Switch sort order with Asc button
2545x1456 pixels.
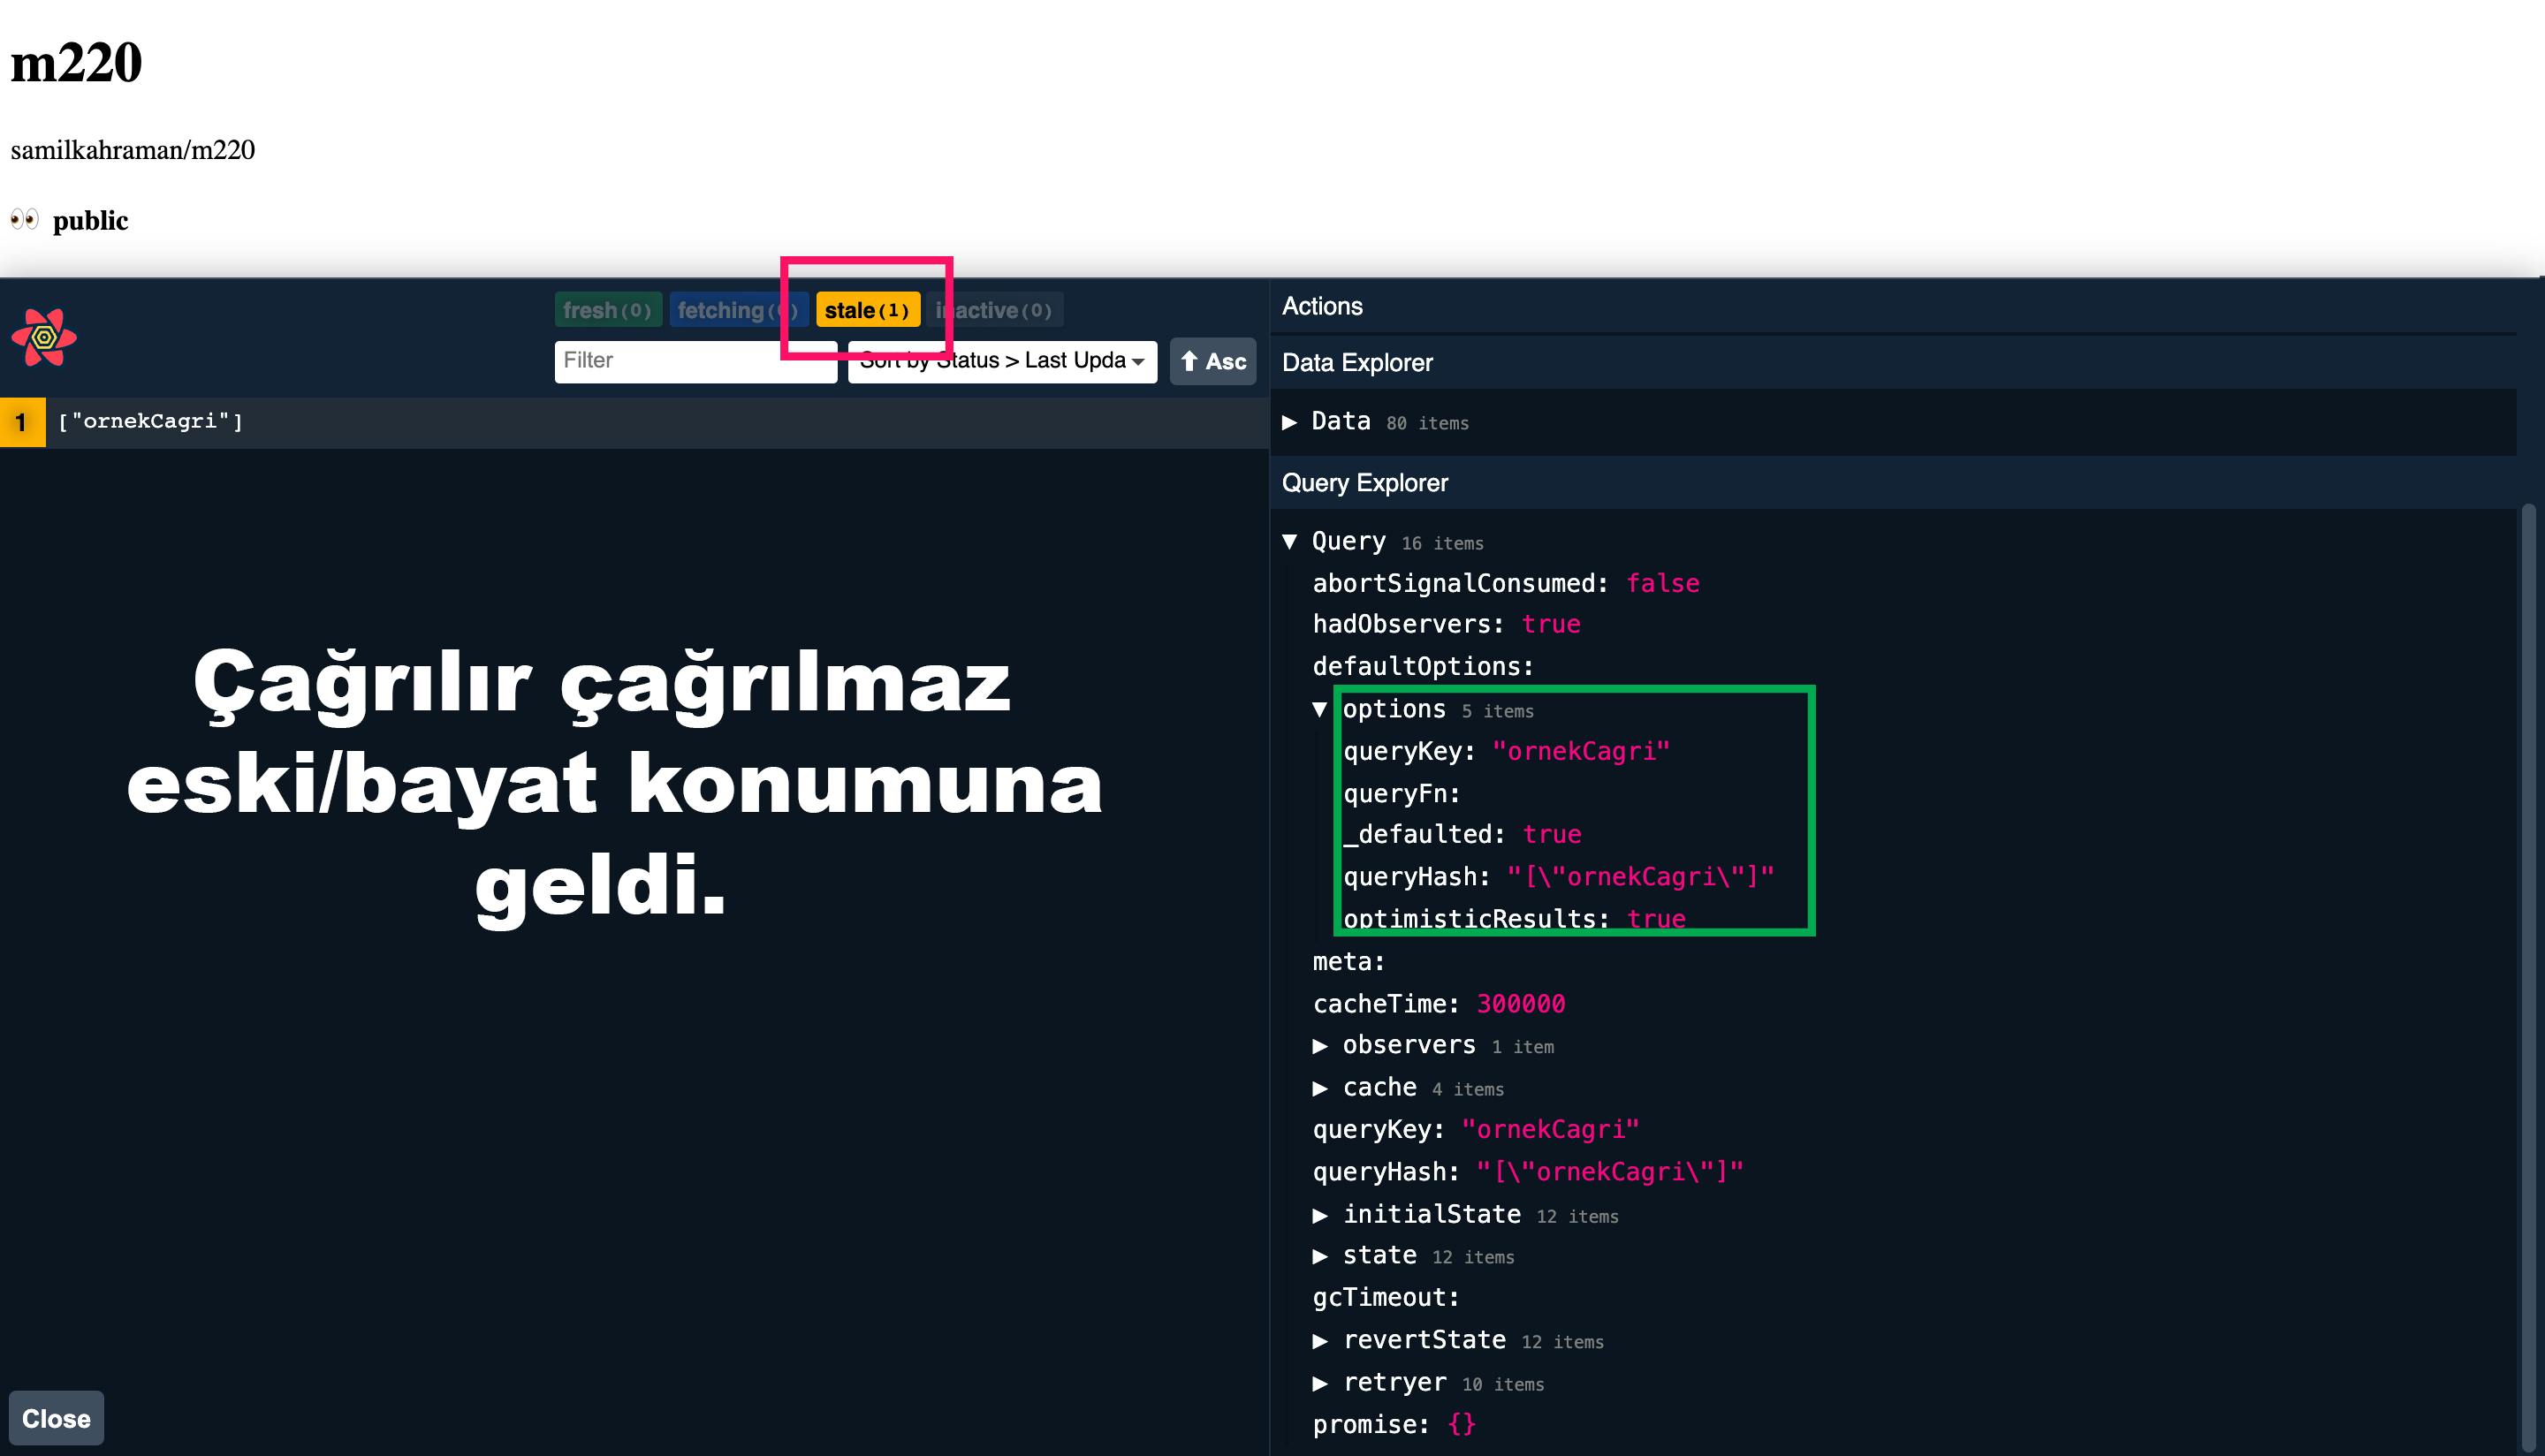(x=1213, y=361)
